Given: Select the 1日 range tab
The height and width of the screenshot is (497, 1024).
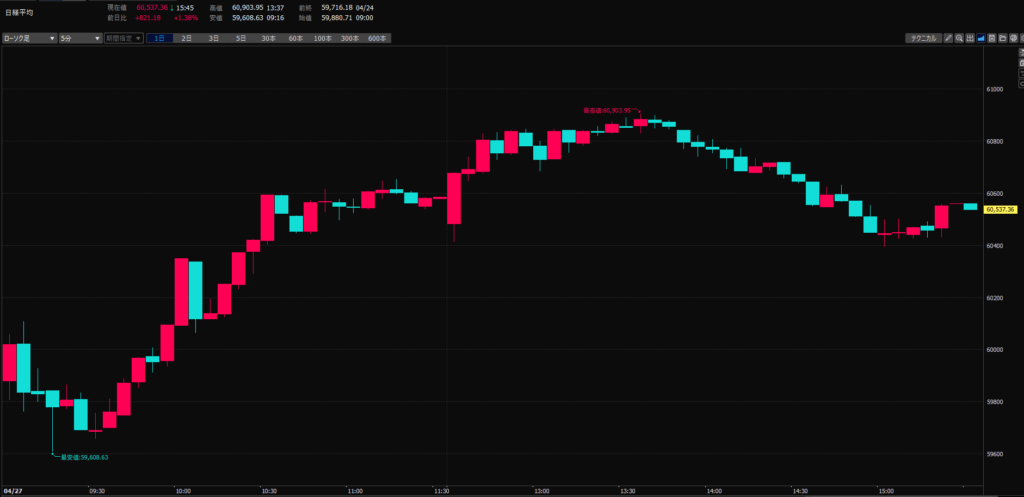Looking at the screenshot, I should [159, 38].
